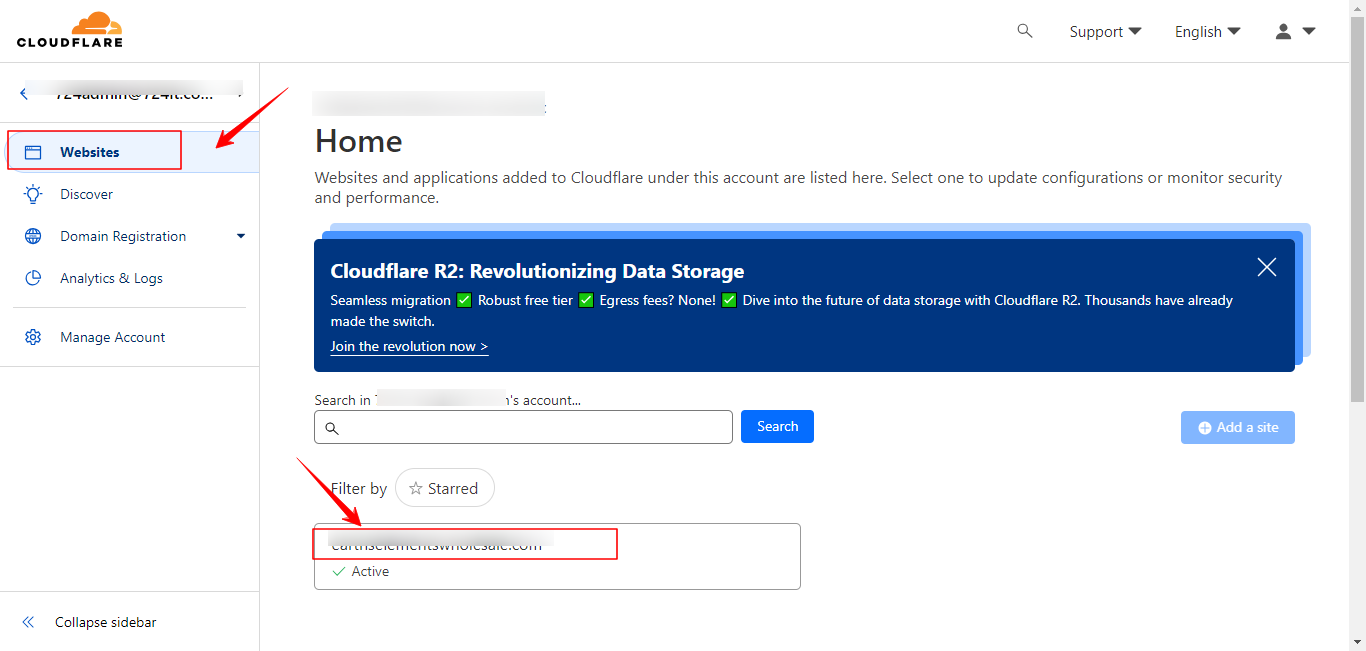The image size is (1366, 651).
Task: Select the earthselementswholesale.com website entry
Action: 440,543
